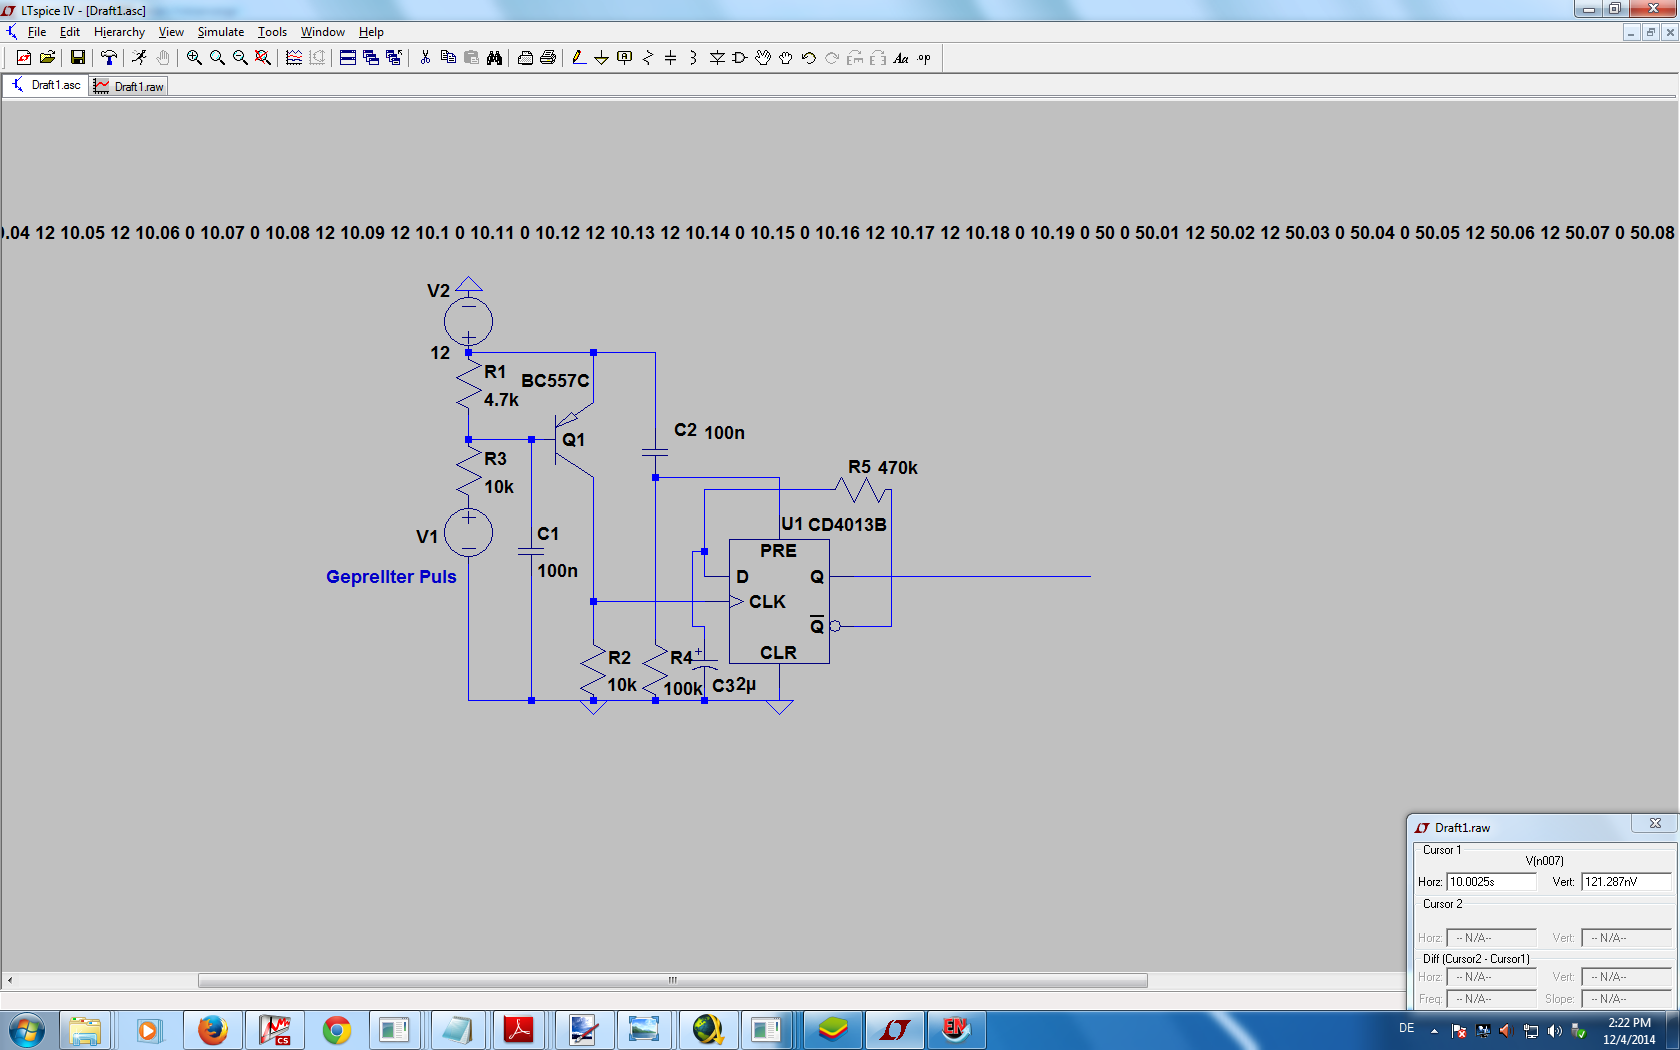The height and width of the screenshot is (1050, 1680).
Task: Select the Diode placement tool
Action: tap(717, 58)
